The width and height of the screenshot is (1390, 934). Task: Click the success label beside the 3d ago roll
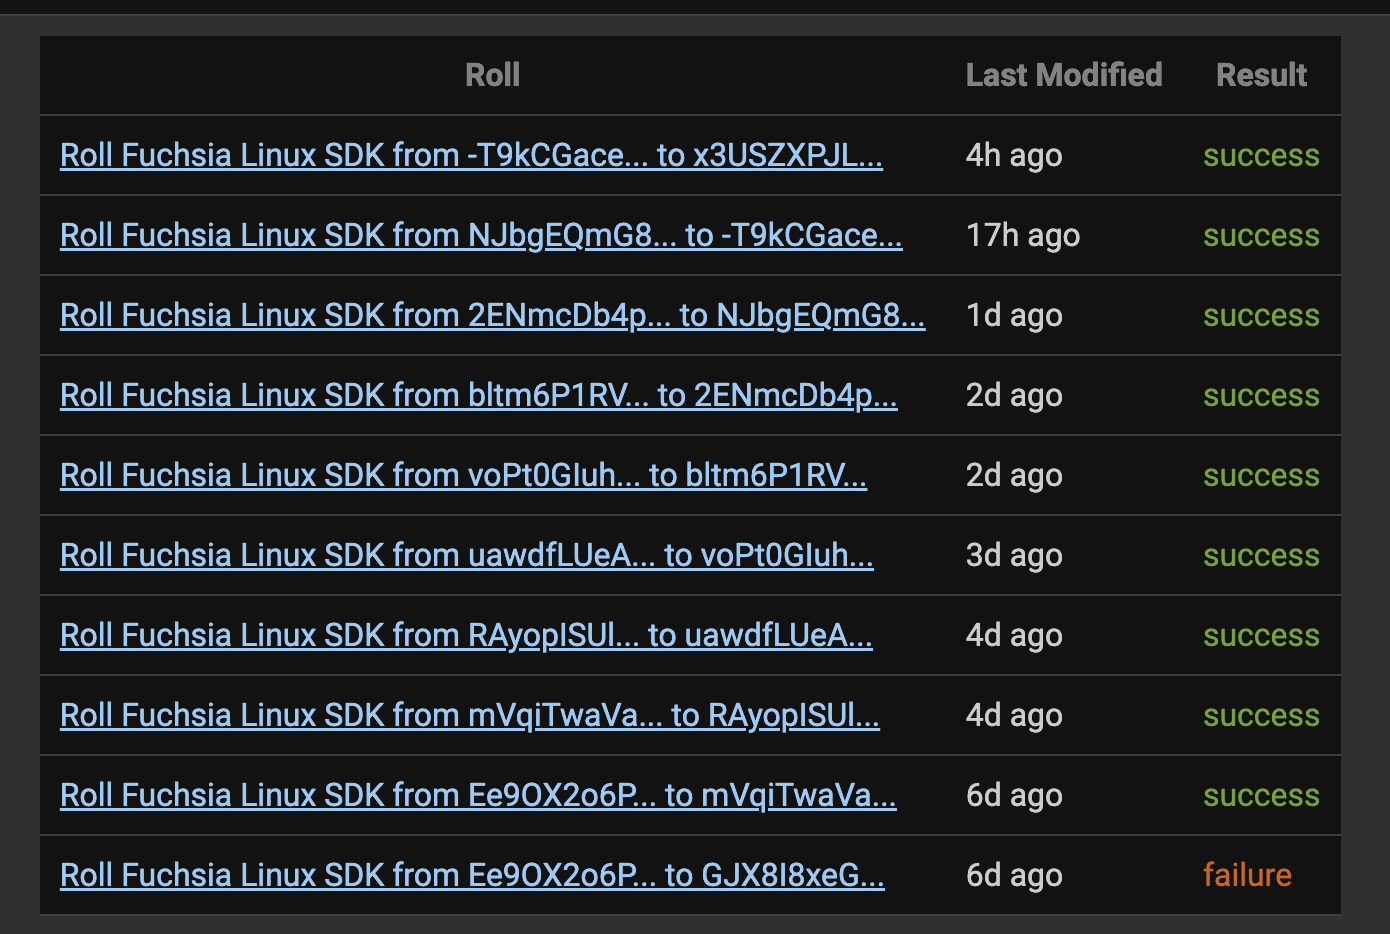pyautogui.click(x=1261, y=556)
